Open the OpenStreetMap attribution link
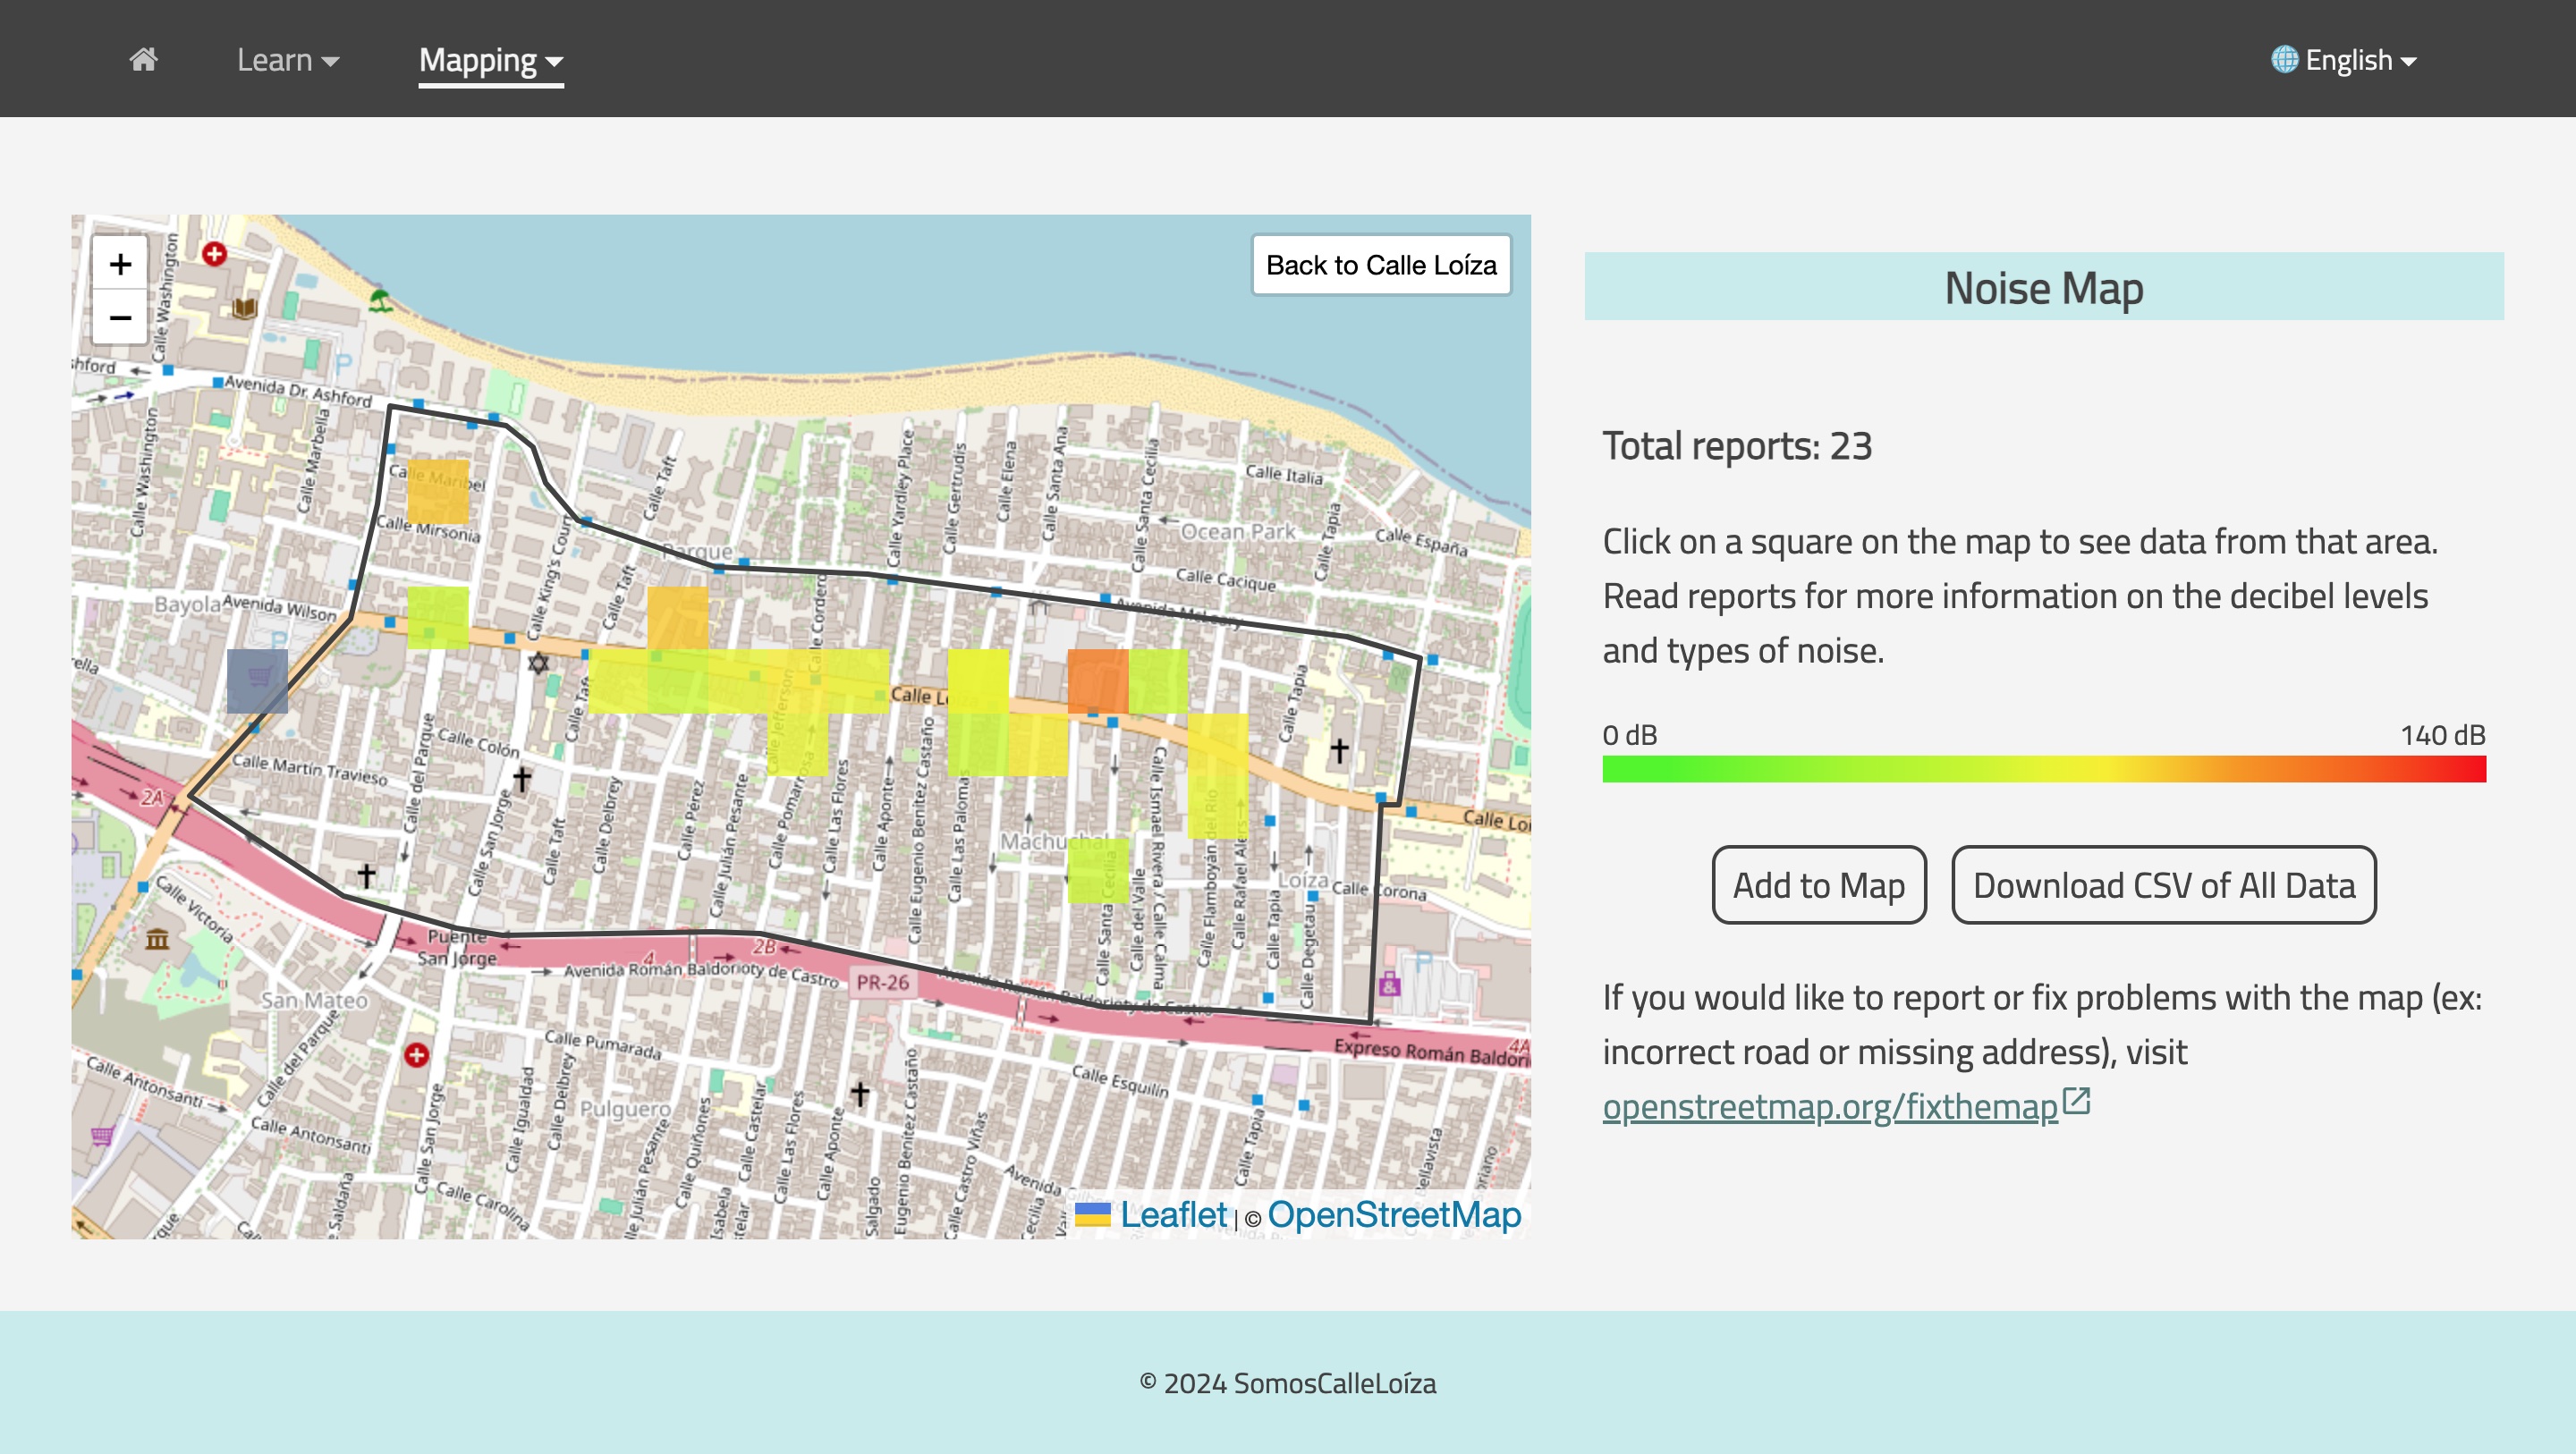Screen dimensions: 2576x1454 [1394, 1215]
